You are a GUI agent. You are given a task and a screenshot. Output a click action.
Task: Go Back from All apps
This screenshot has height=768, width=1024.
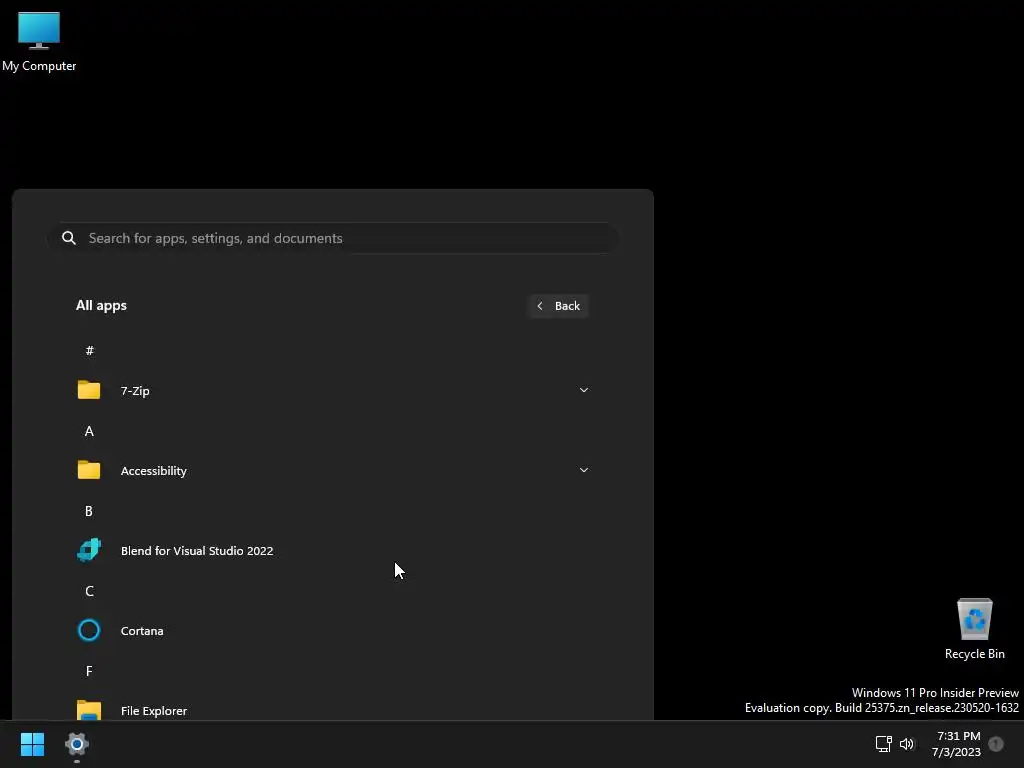pyautogui.click(x=558, y=306)
